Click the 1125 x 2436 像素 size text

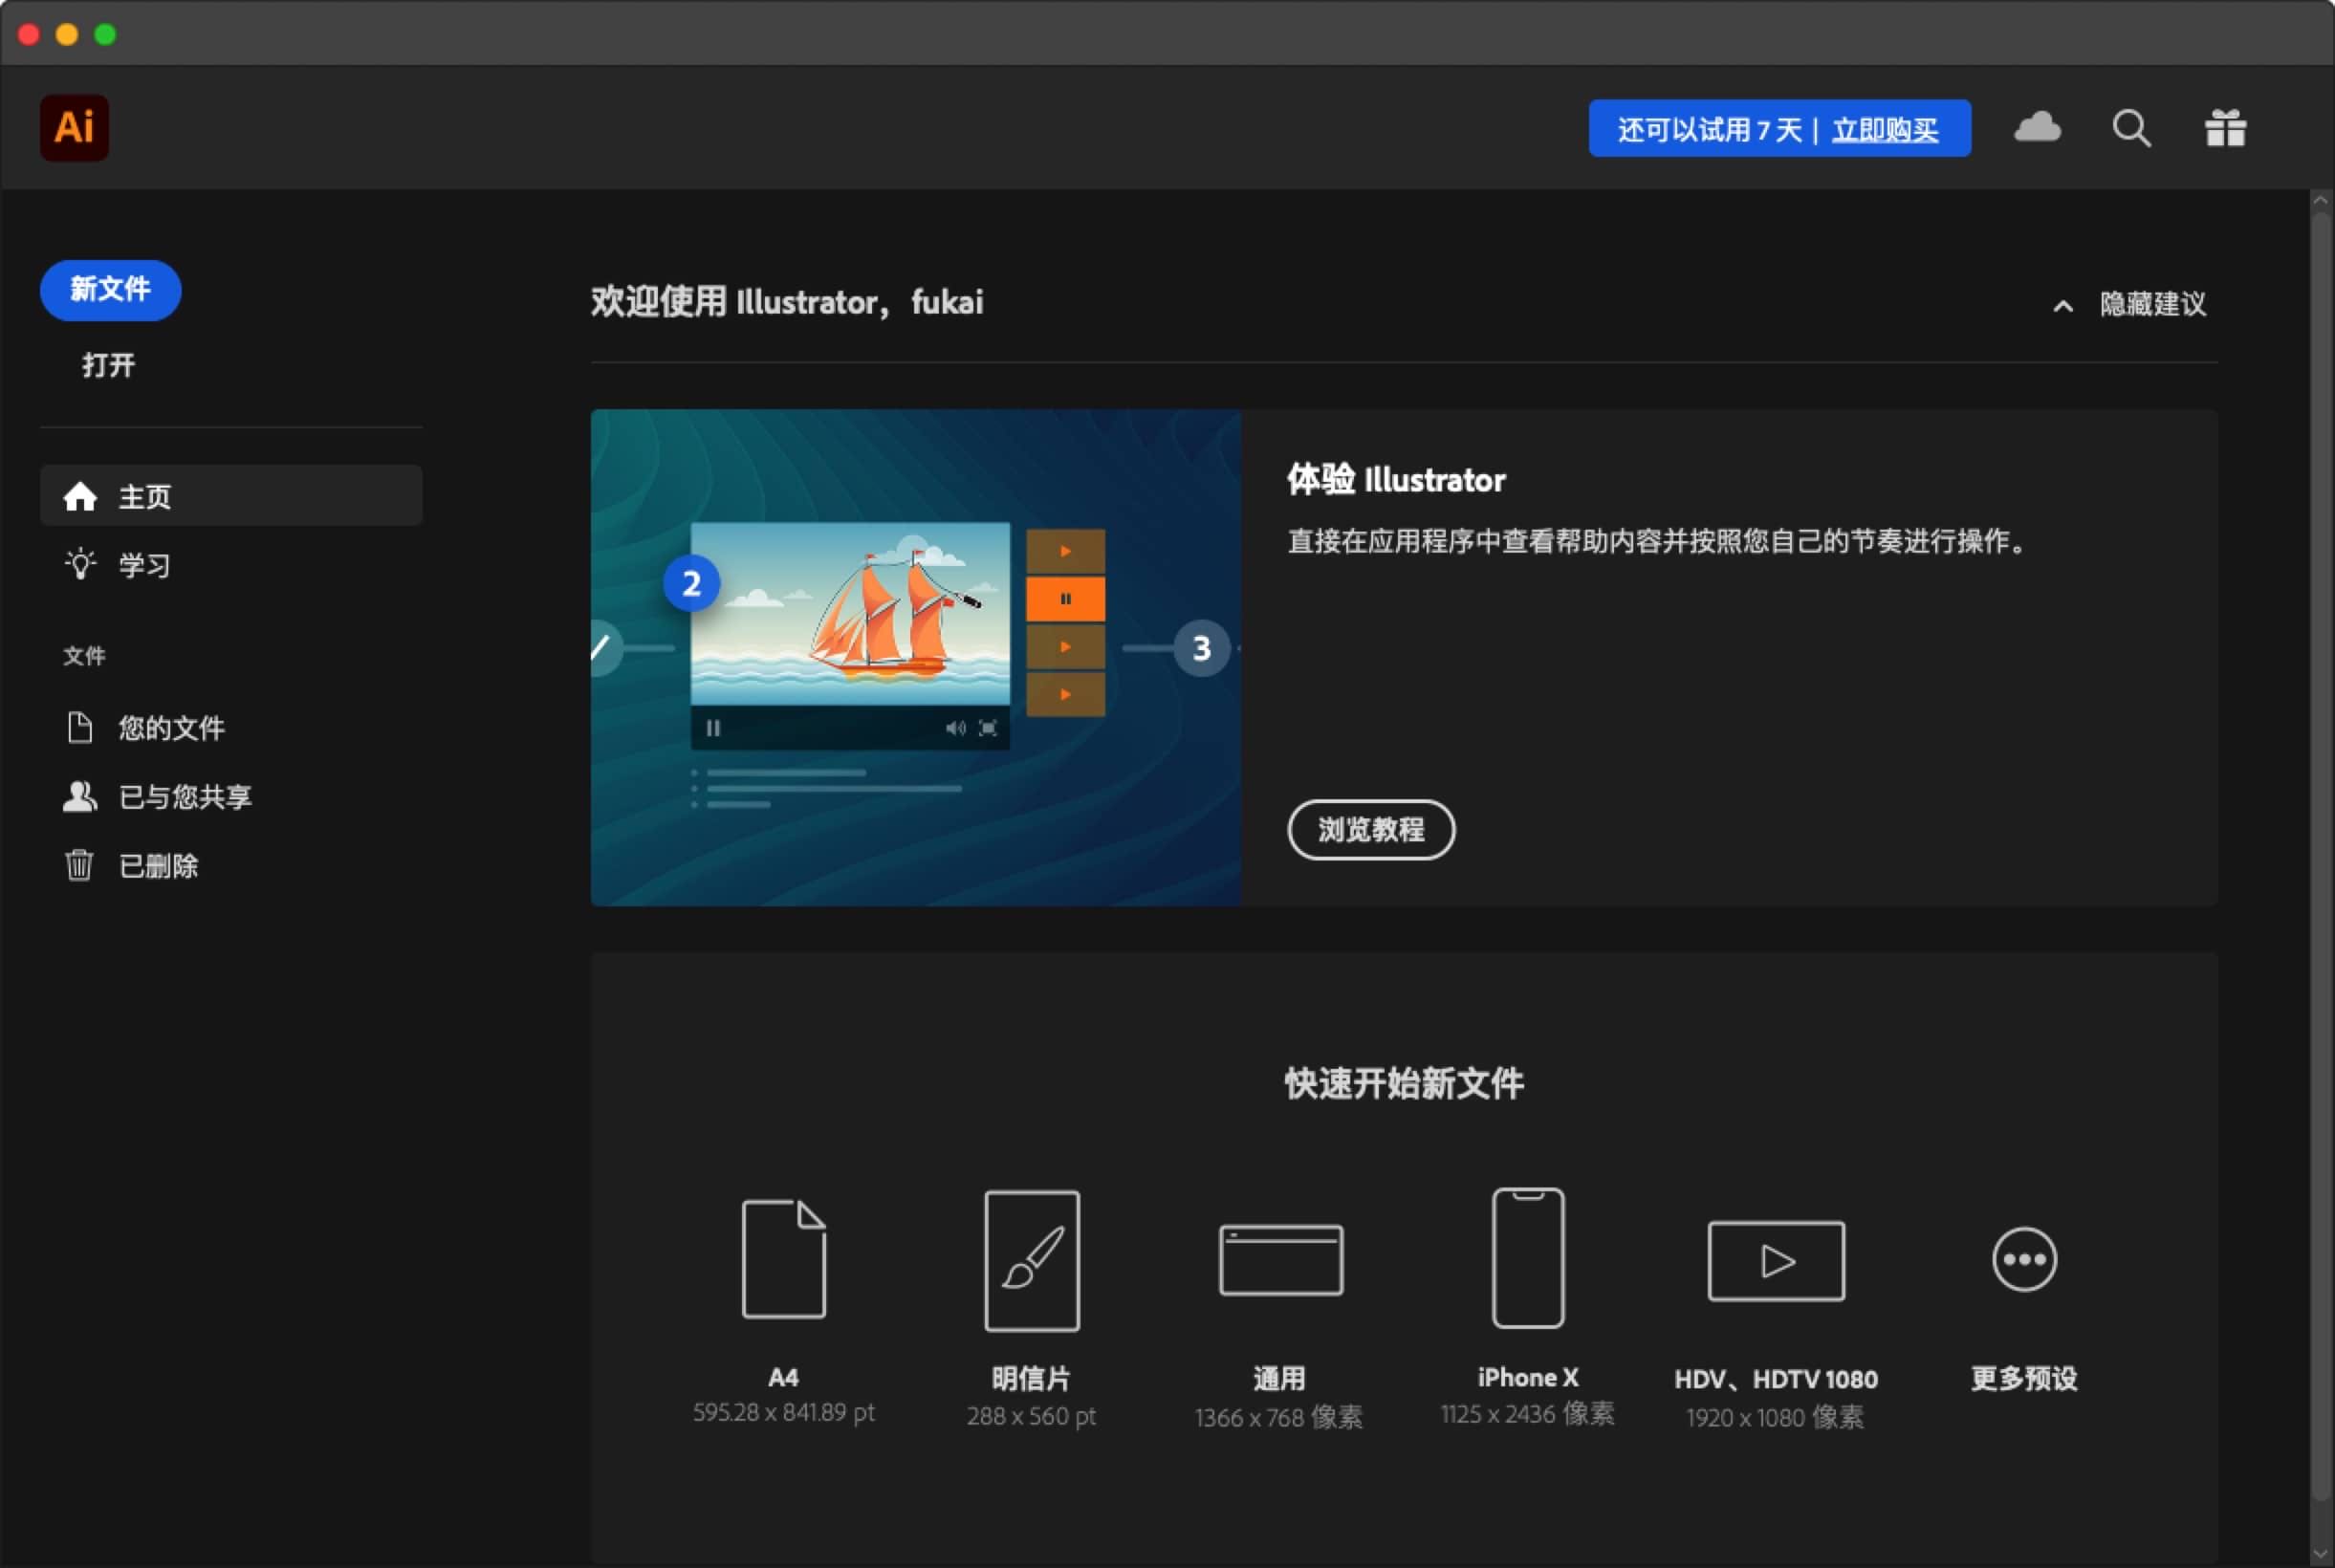tap(1527, 1413)
